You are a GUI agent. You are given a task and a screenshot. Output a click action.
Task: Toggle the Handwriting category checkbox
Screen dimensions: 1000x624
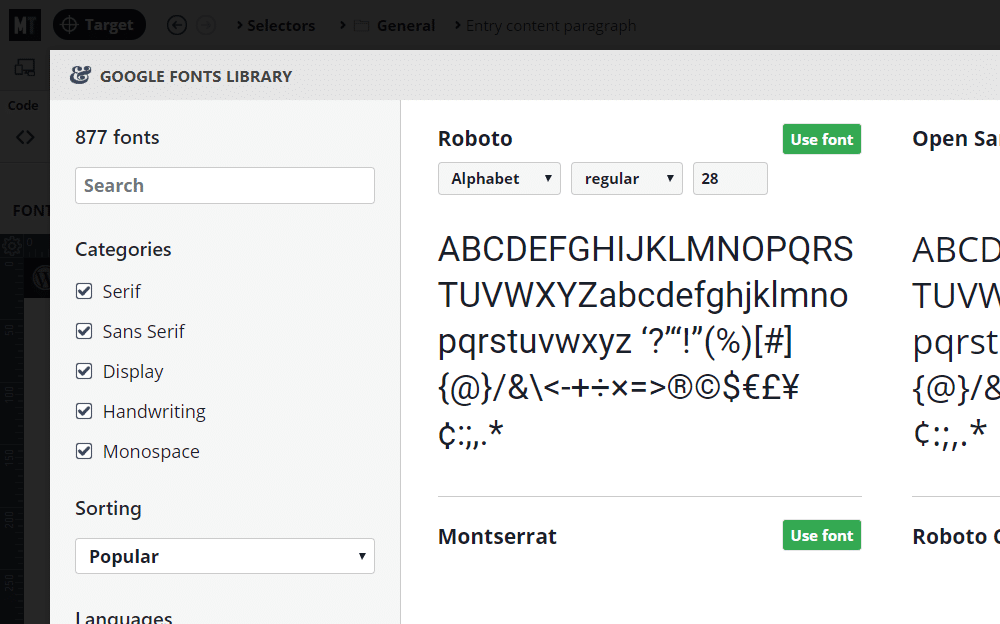coord(84,411)
